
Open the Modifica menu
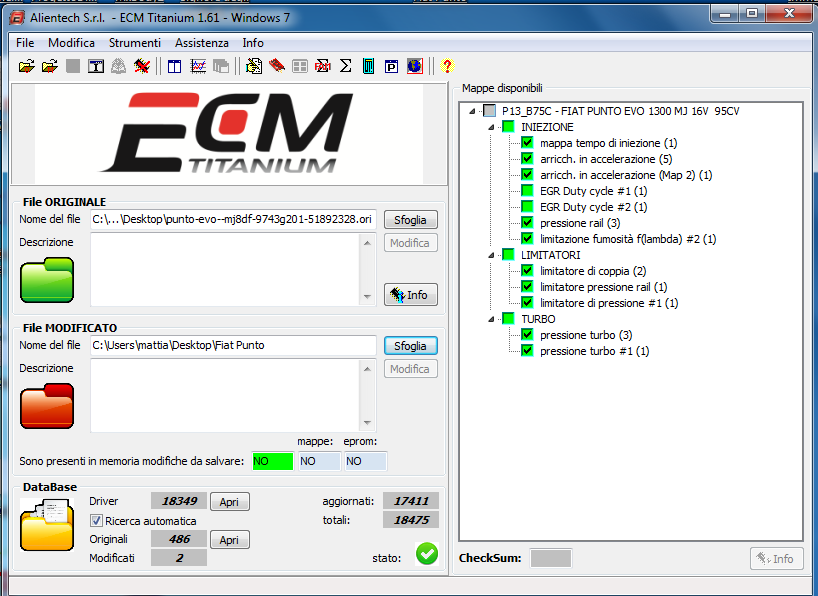coord(71,43)
